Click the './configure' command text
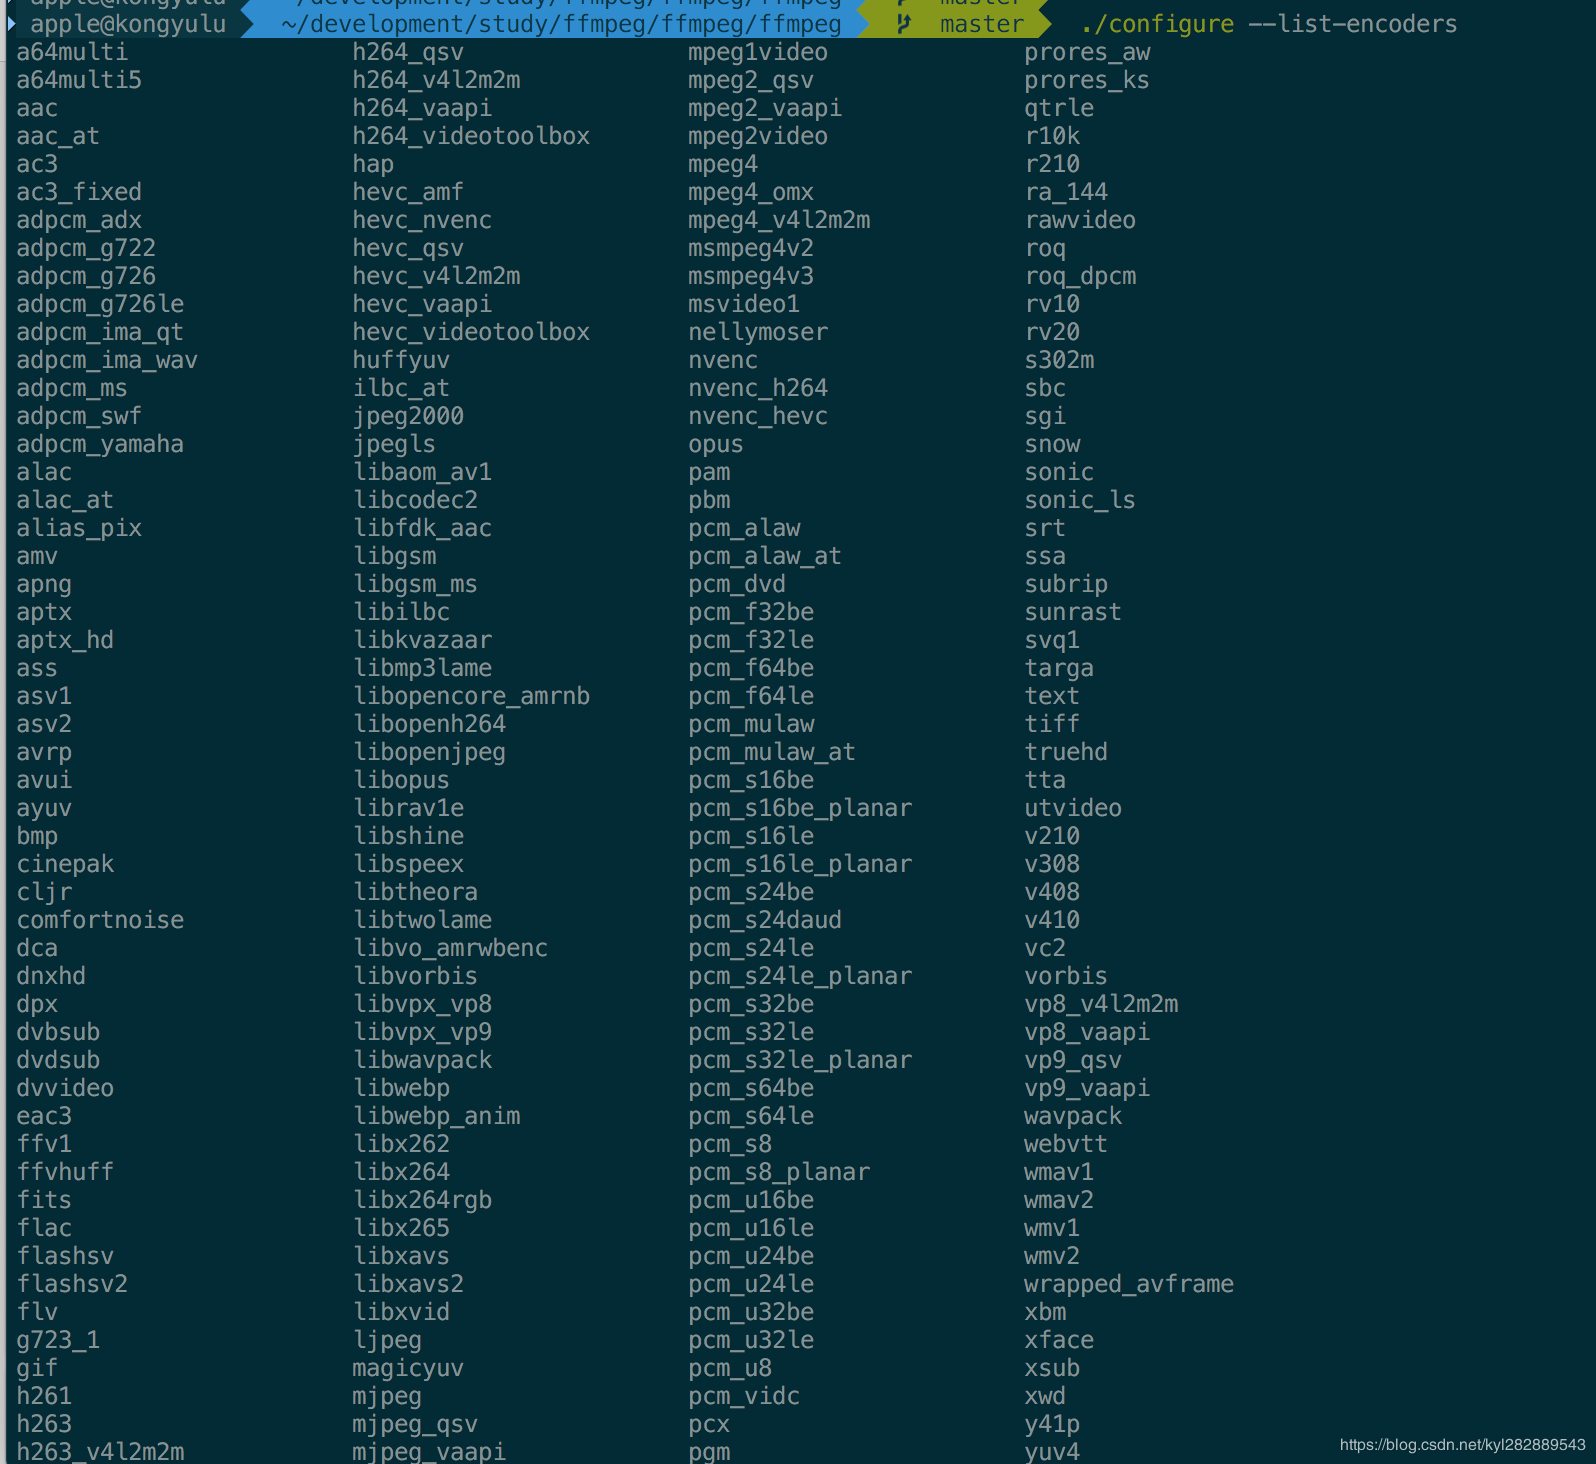Screen dimensions: 1596x1464 1157,24
